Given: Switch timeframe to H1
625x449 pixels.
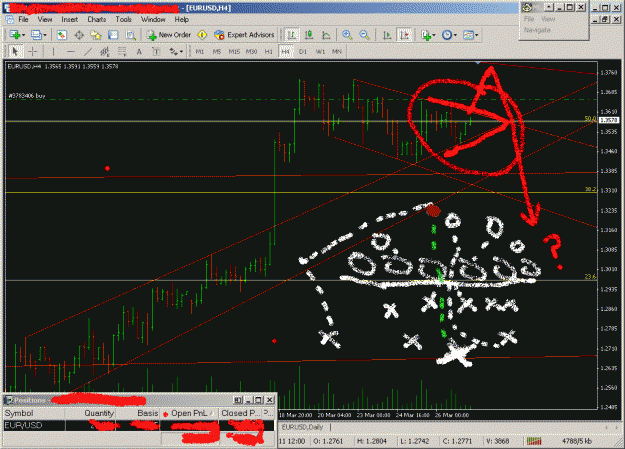Looking at the screenshot, I should point(269,51).
